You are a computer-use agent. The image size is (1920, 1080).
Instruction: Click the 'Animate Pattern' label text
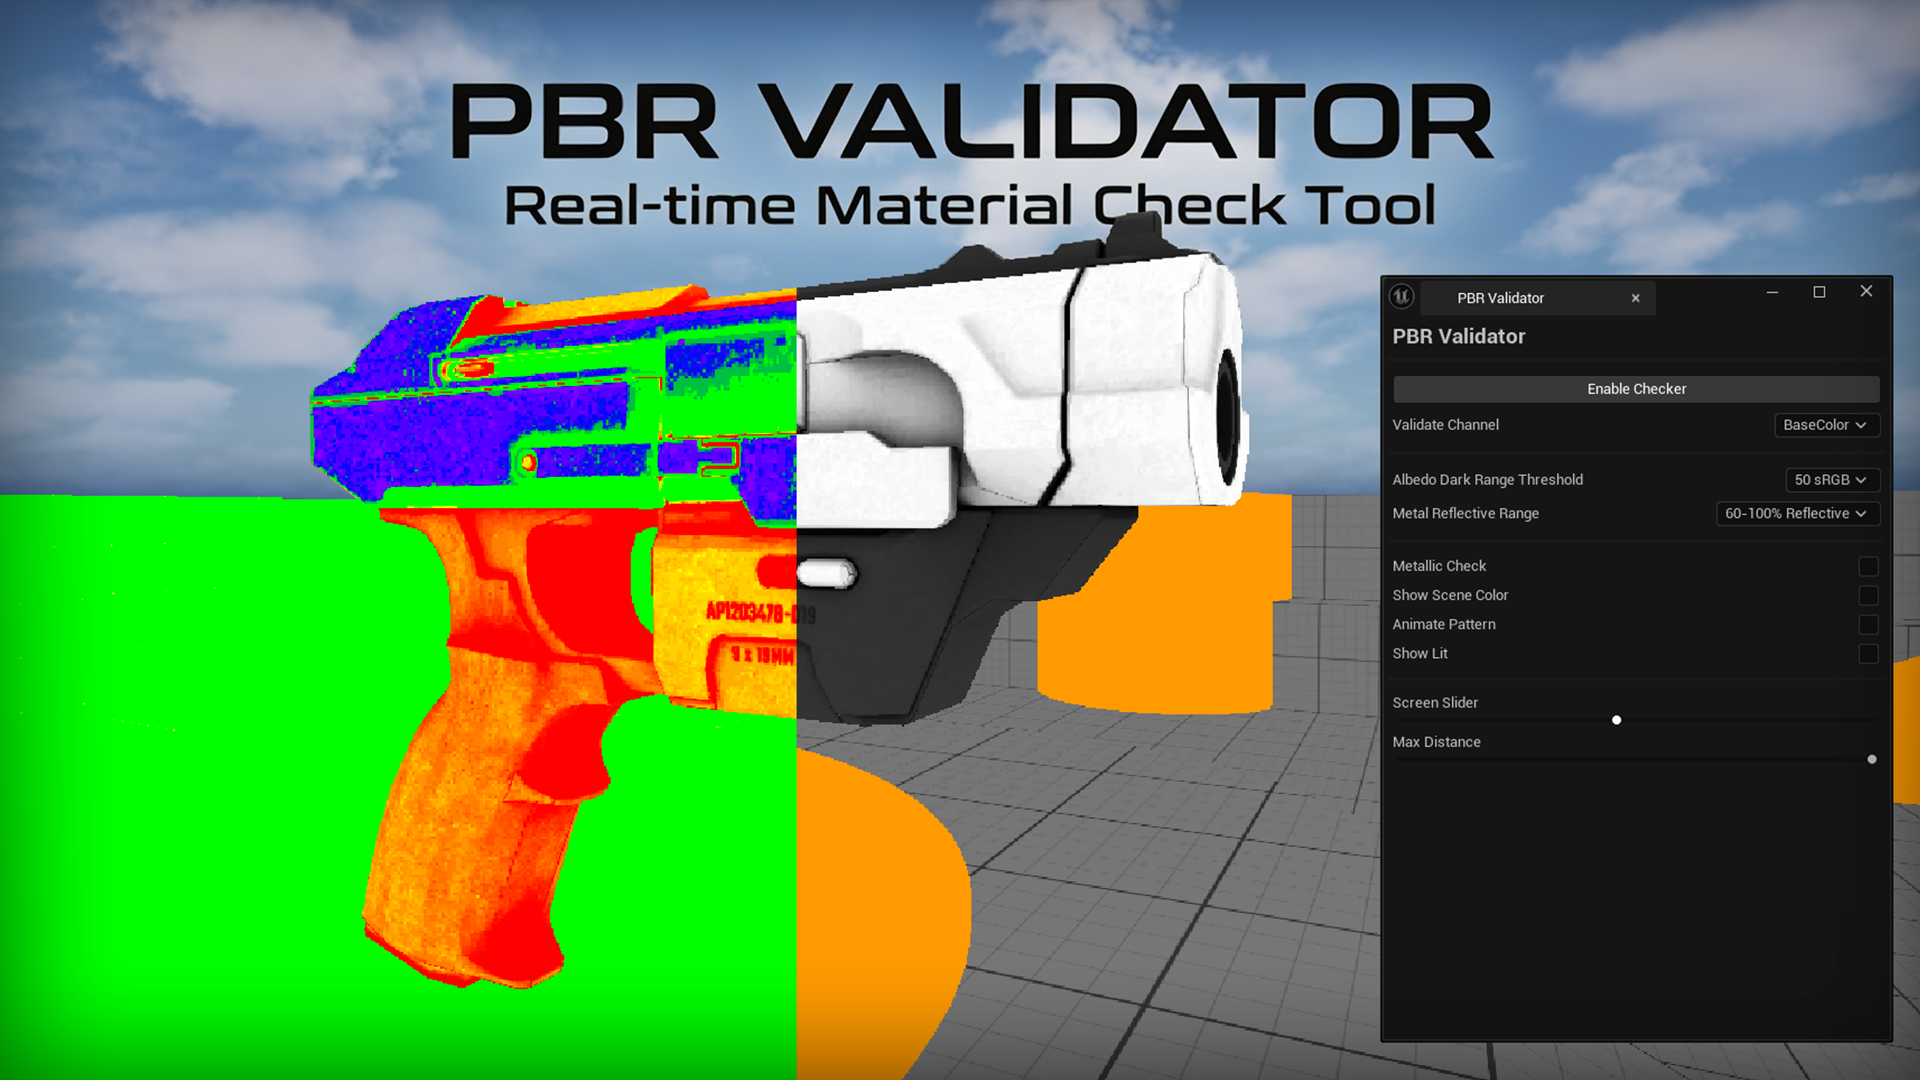click(1444, 624)
